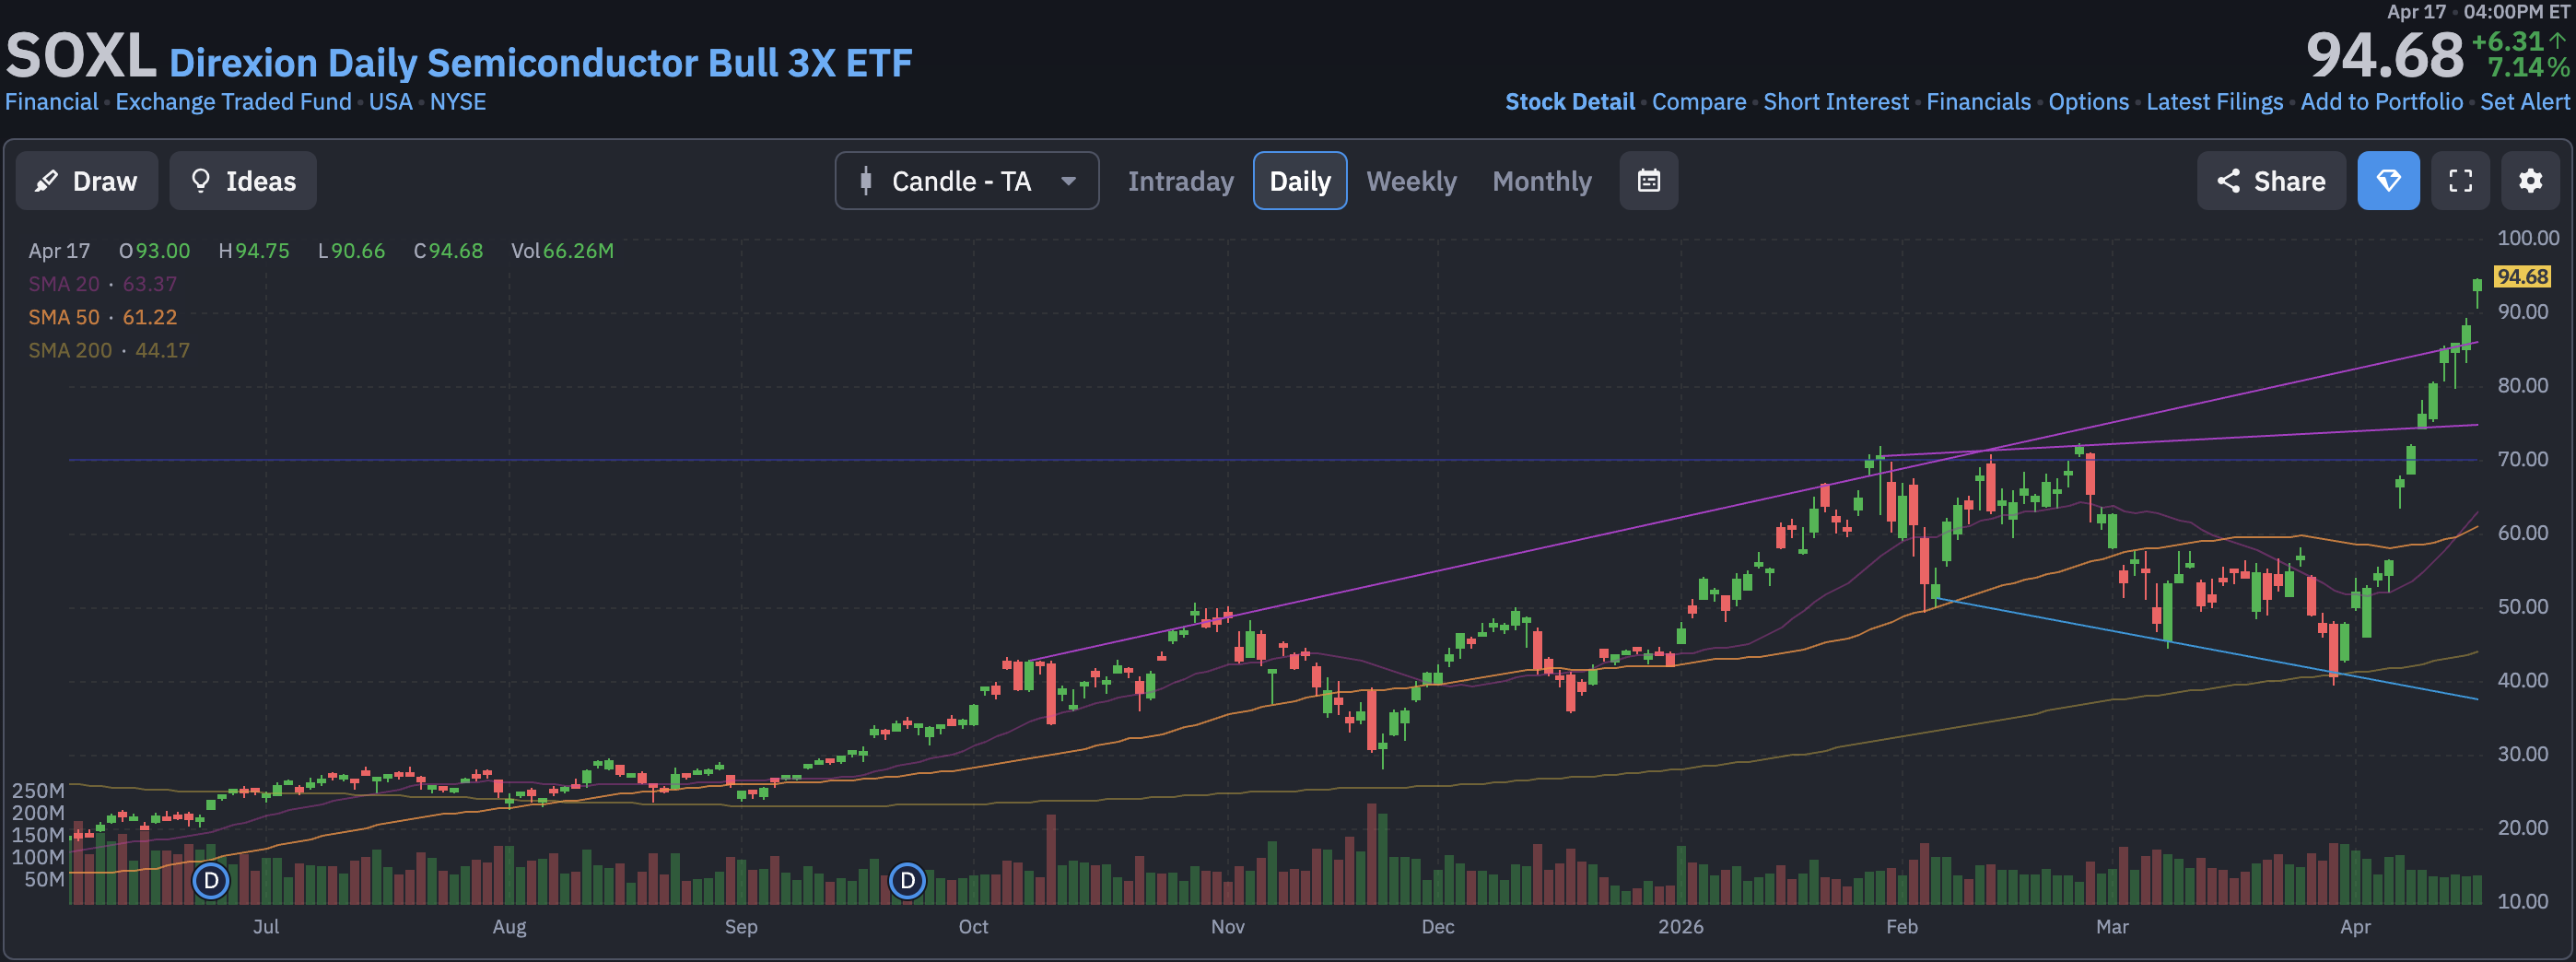Click the USA country link
This screenshot has width=2576, height=962.
[x=391, y=102]
